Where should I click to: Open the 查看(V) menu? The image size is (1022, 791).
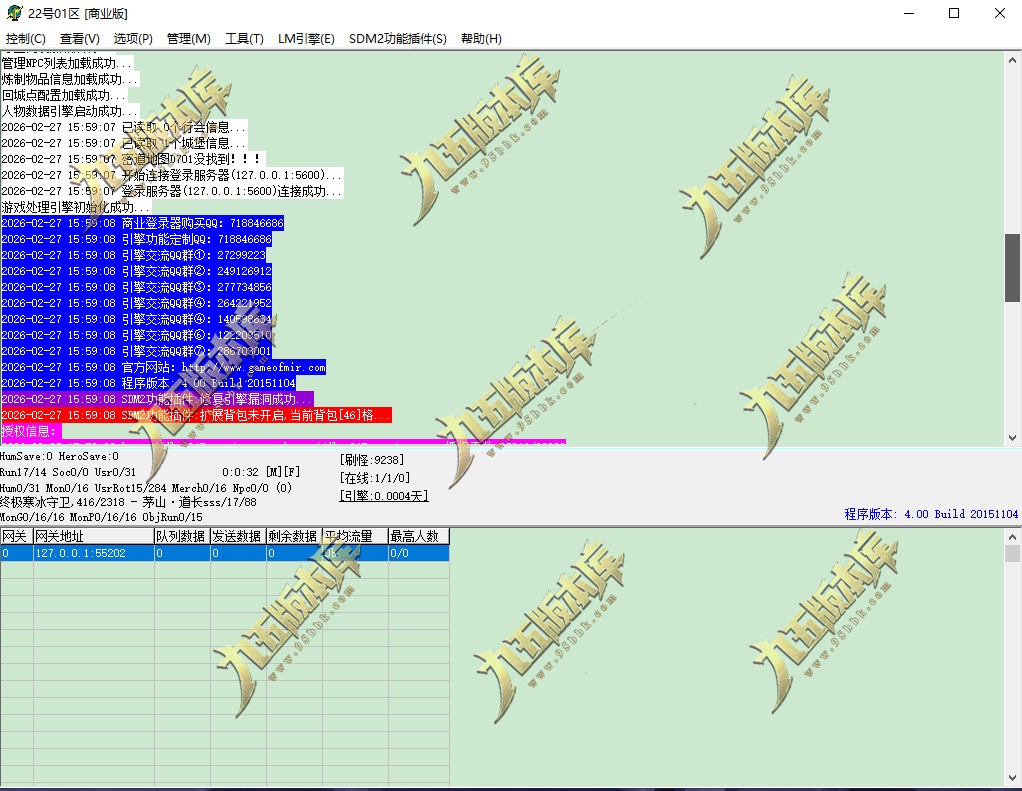tap(80, 38)
